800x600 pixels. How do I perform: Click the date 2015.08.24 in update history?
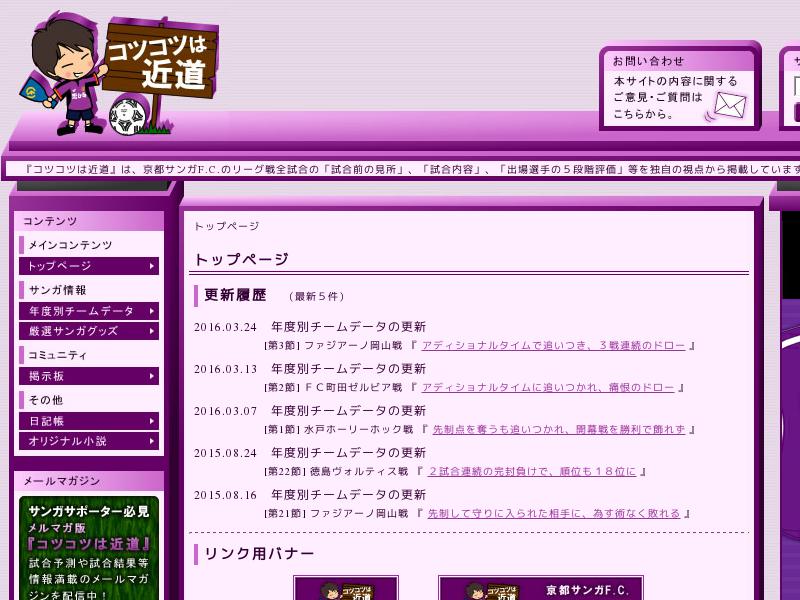point(225,453)
